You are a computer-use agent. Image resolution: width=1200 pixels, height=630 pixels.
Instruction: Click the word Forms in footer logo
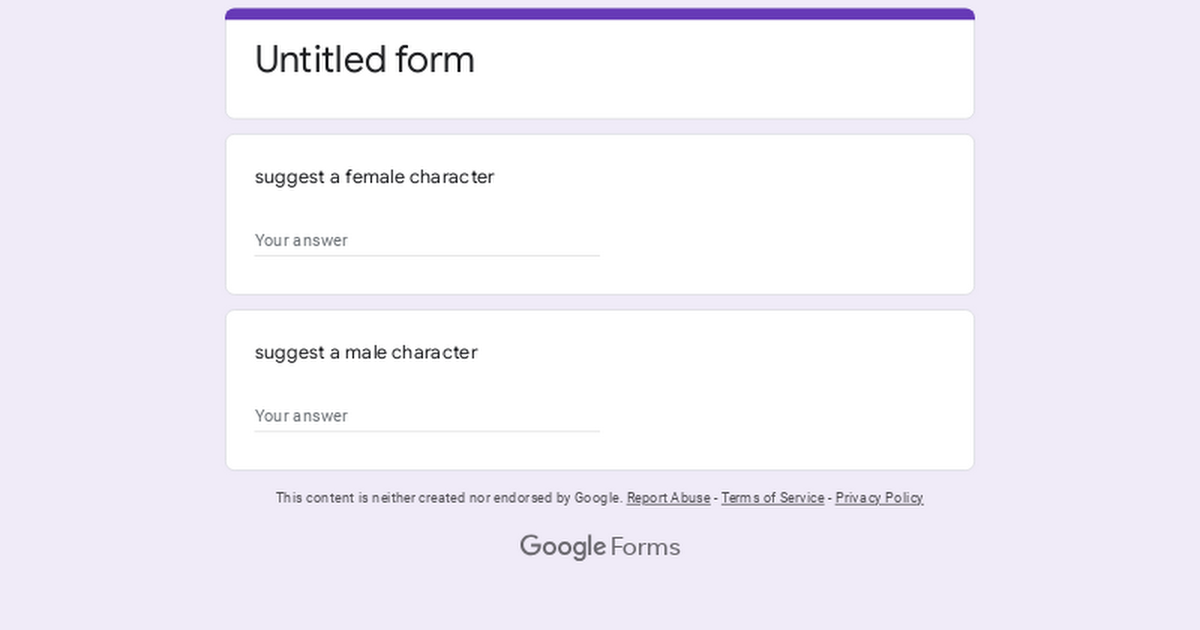[x=645, y=547]
